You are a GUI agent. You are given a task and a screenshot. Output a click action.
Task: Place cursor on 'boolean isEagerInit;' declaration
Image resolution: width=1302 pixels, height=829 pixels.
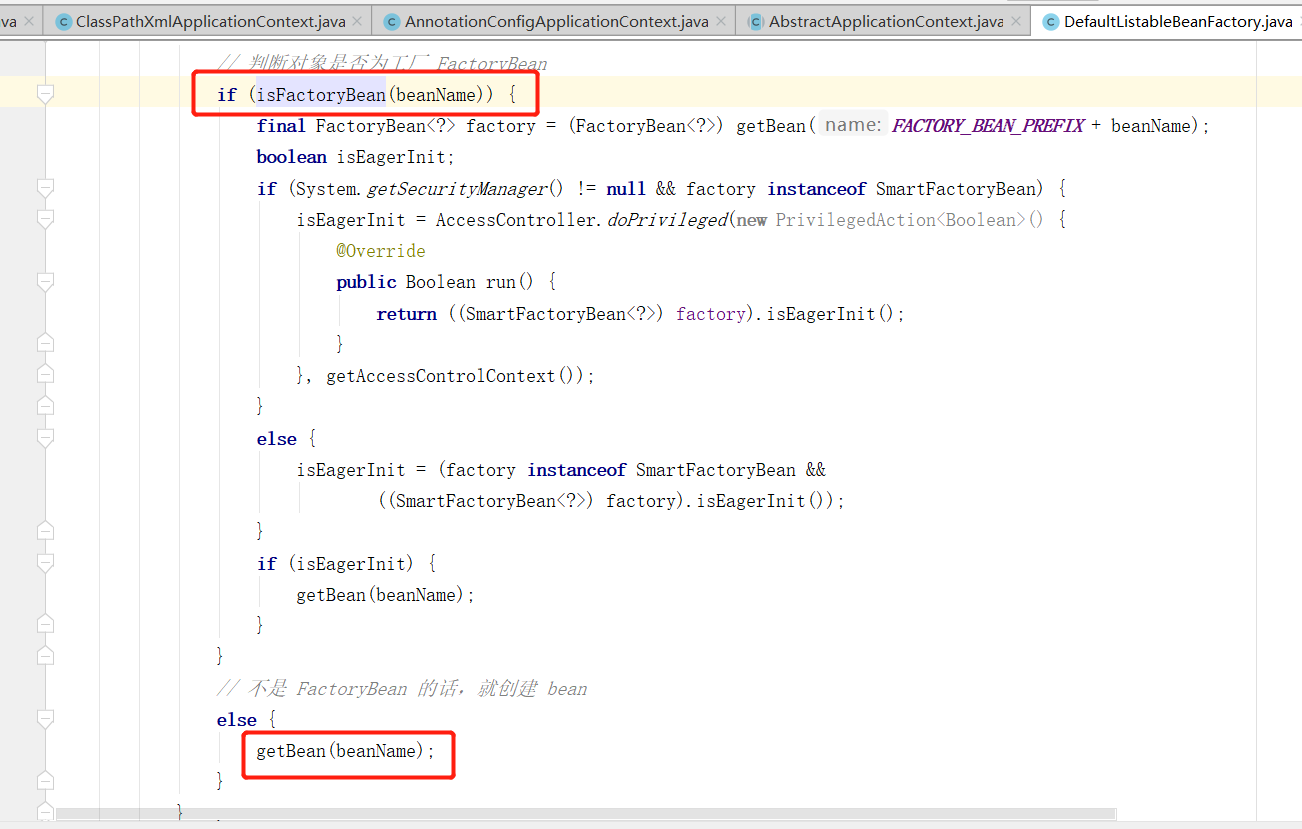pyautogui.click(x=356, y=157)
